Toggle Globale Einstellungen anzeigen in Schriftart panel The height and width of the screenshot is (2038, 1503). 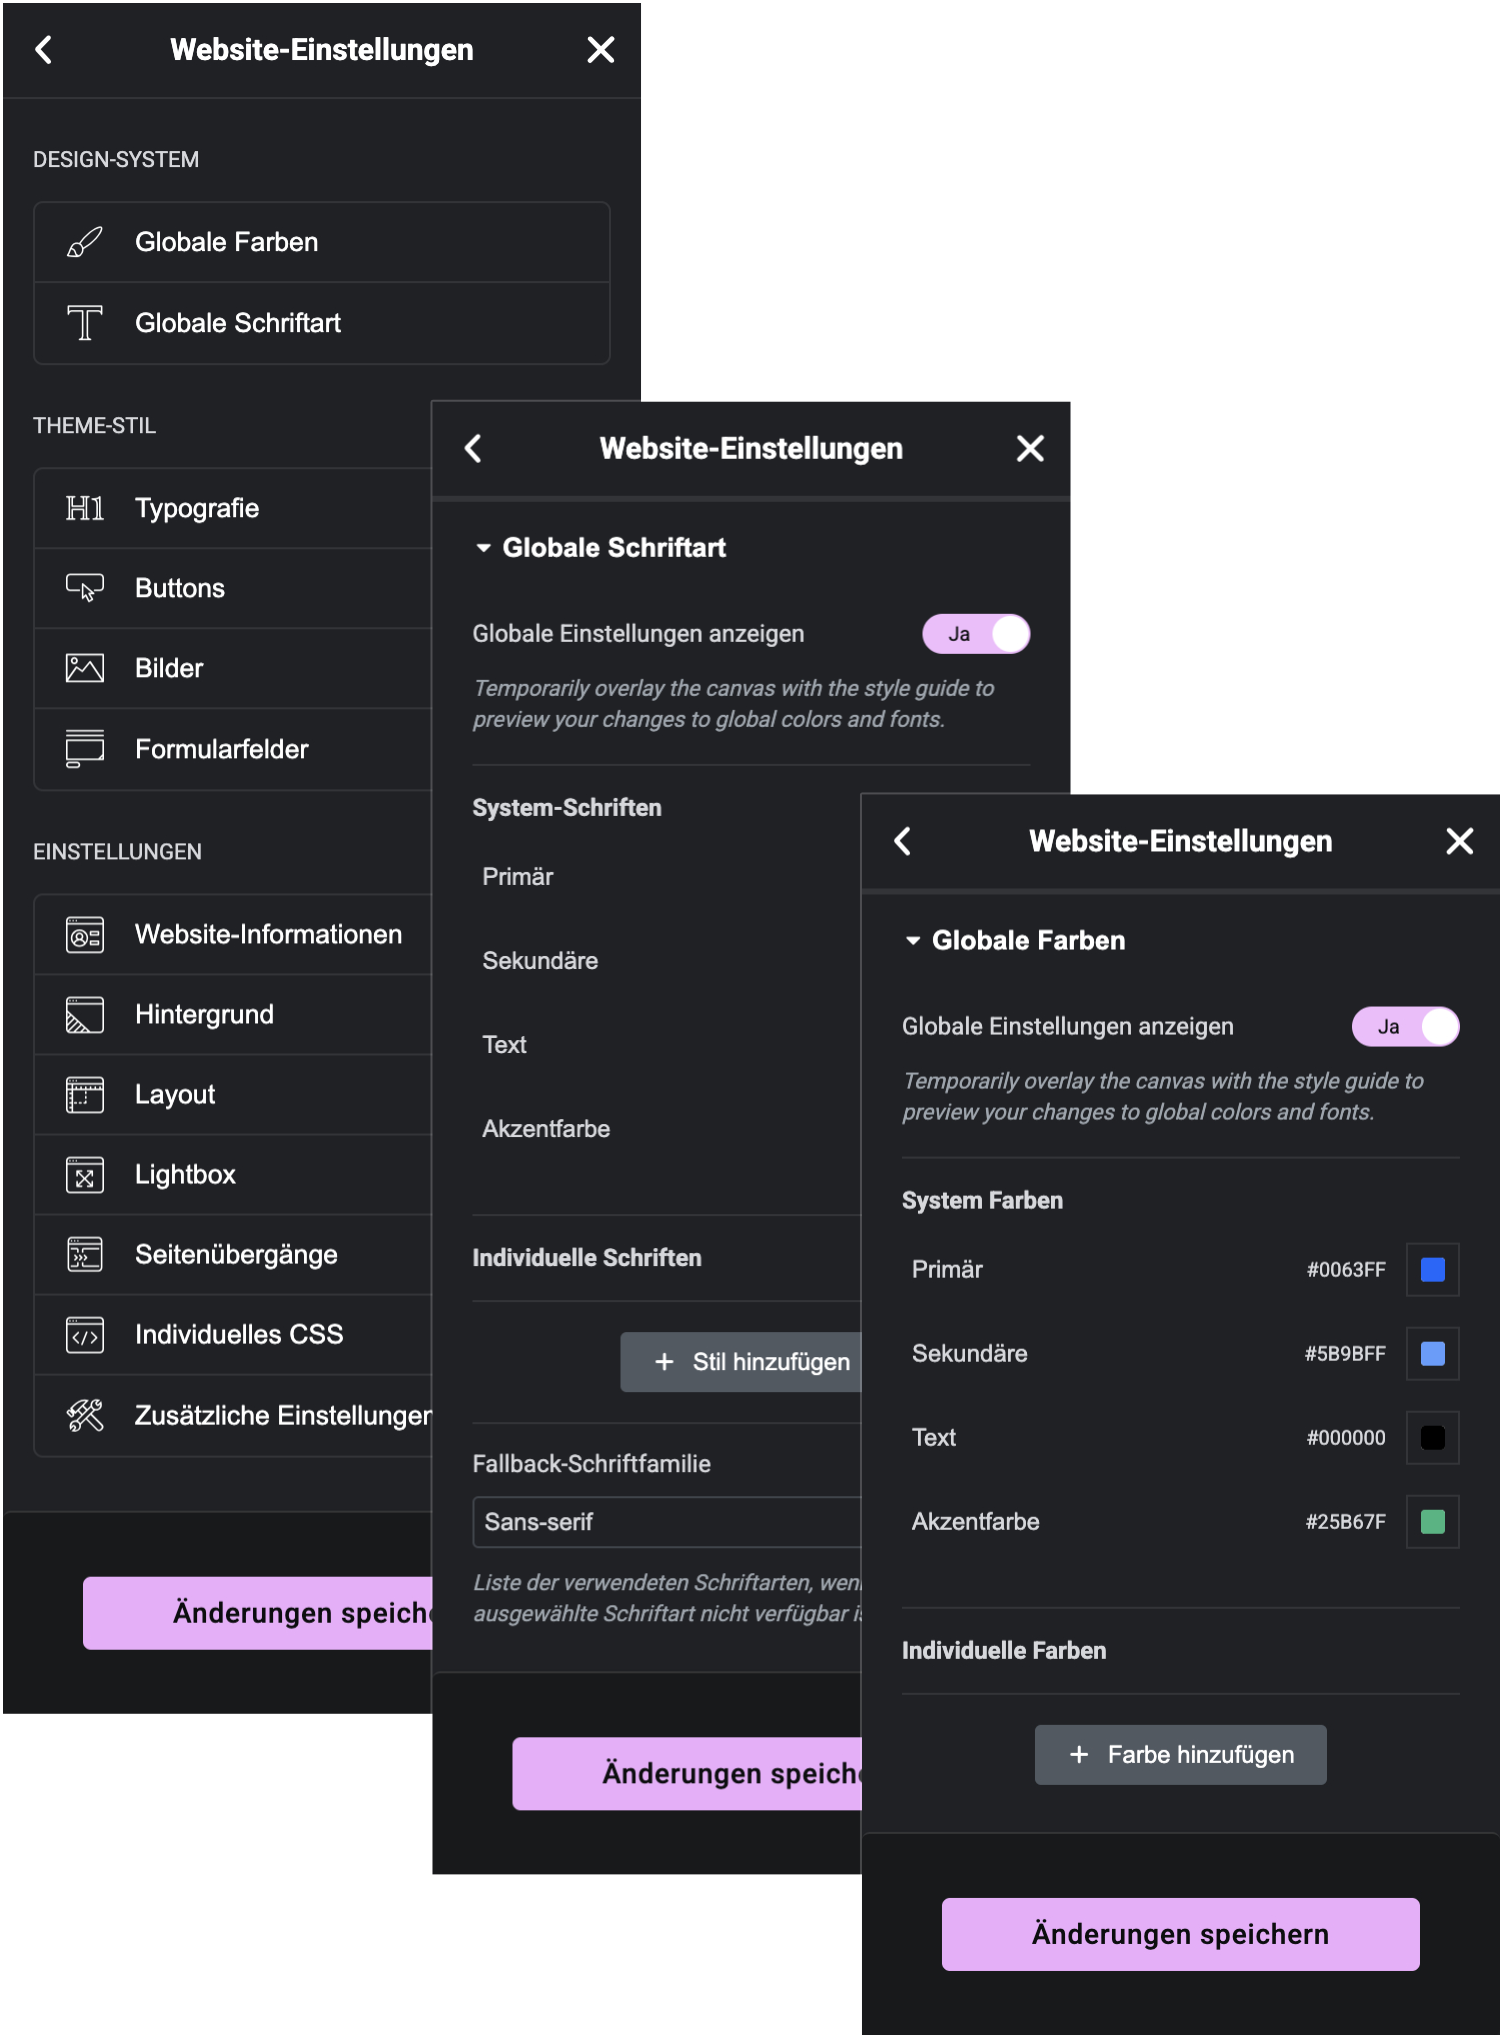(x=976, y=634)
